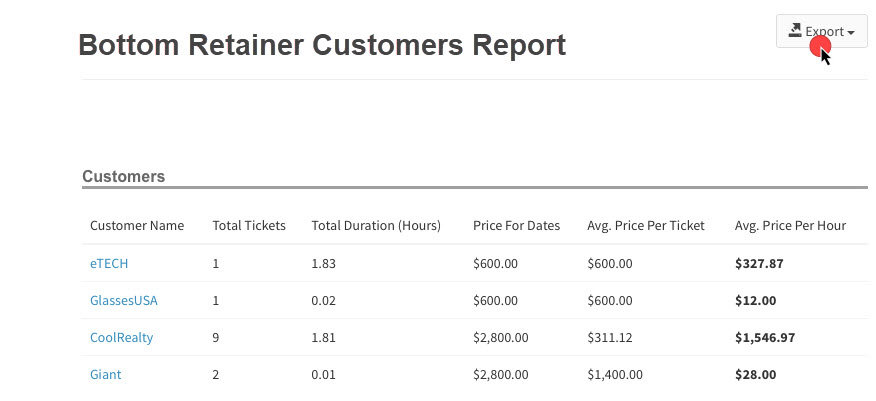Click the Avg. Price Per Ticket header

tap(646, 226)
